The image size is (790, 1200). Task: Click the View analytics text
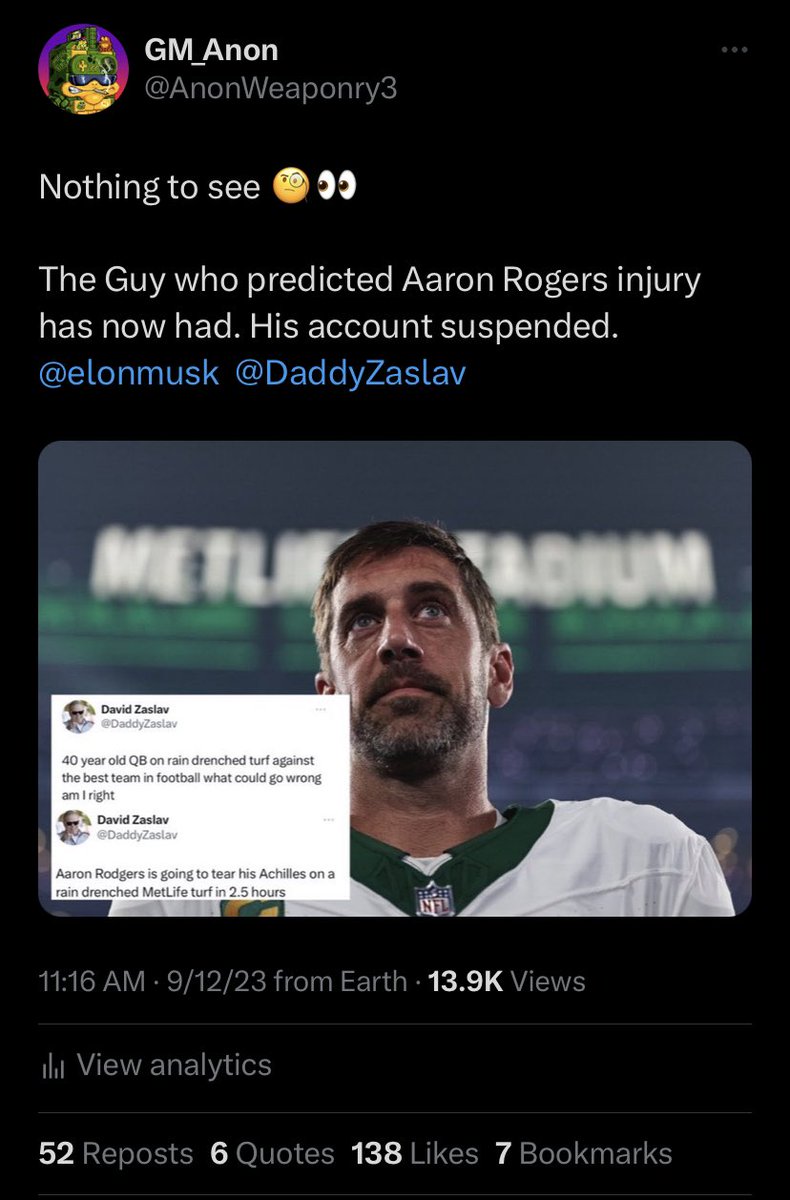(x=174, y=1065)
